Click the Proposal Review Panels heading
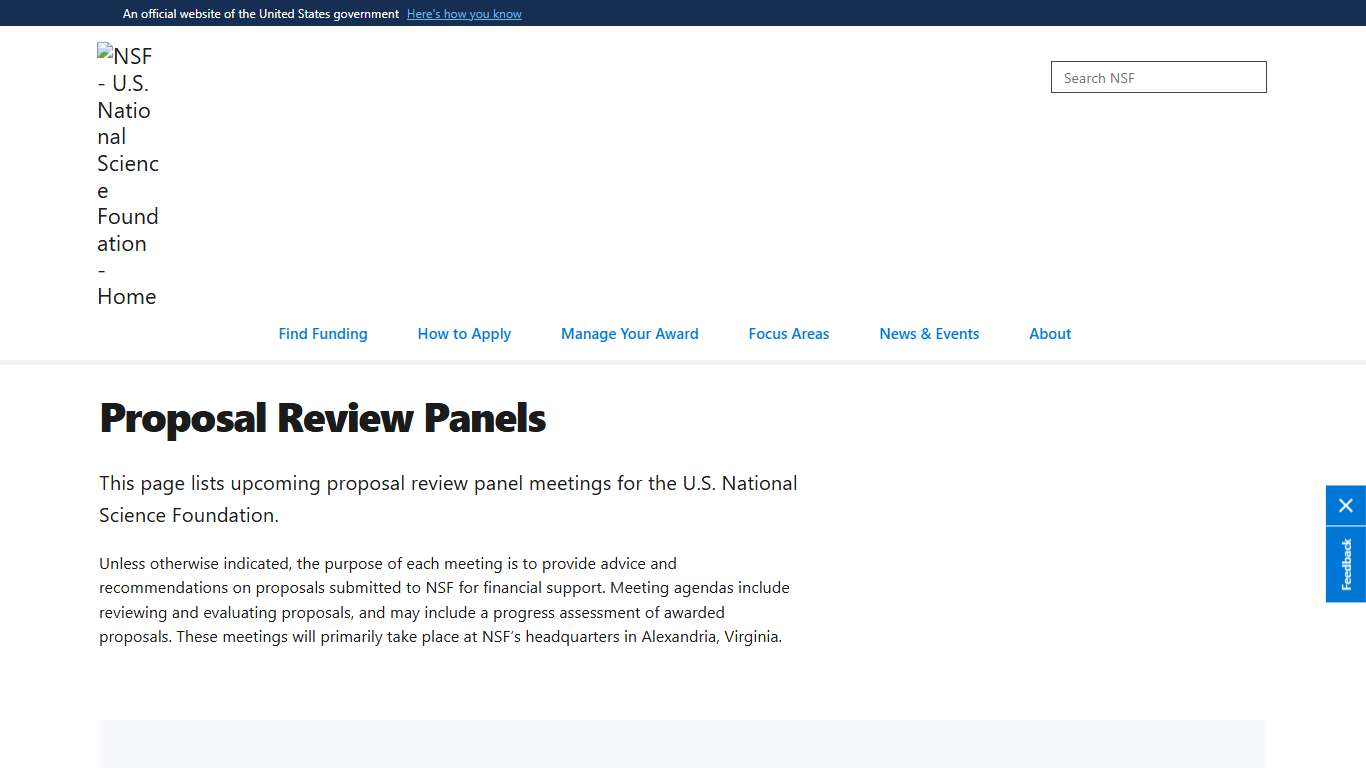The width and height of the screenshot is (1366, 768). point(322,418)
